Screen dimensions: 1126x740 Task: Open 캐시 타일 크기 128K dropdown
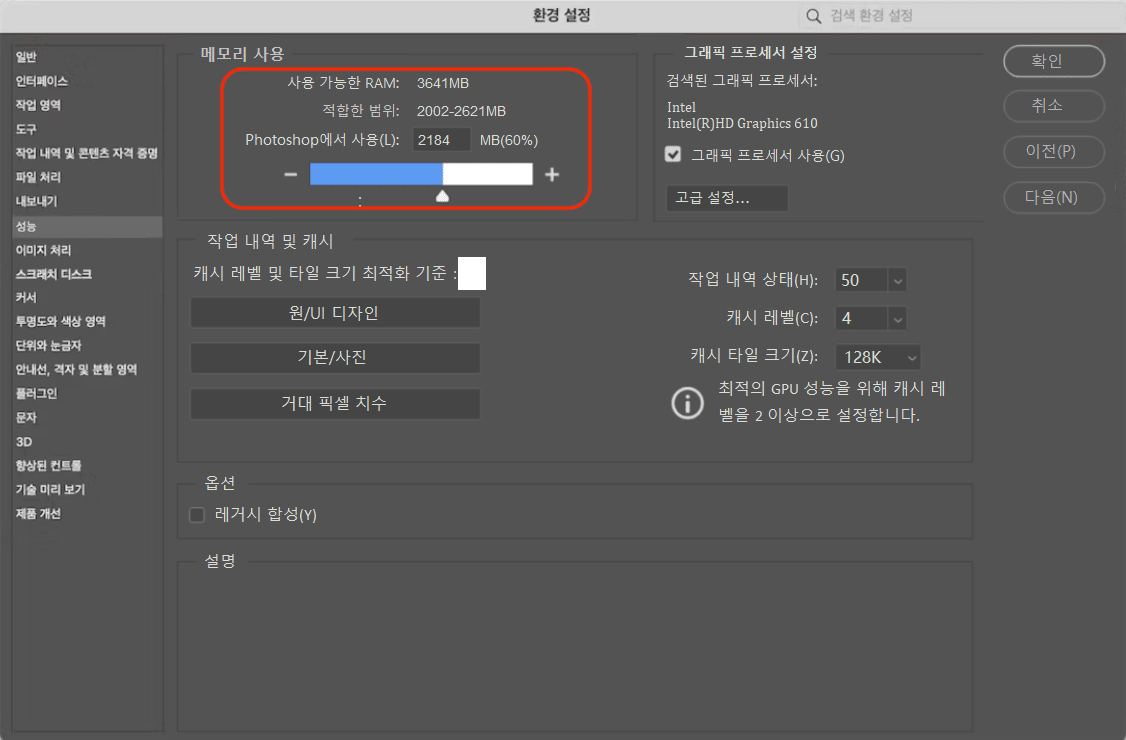[x=878, y=357]
